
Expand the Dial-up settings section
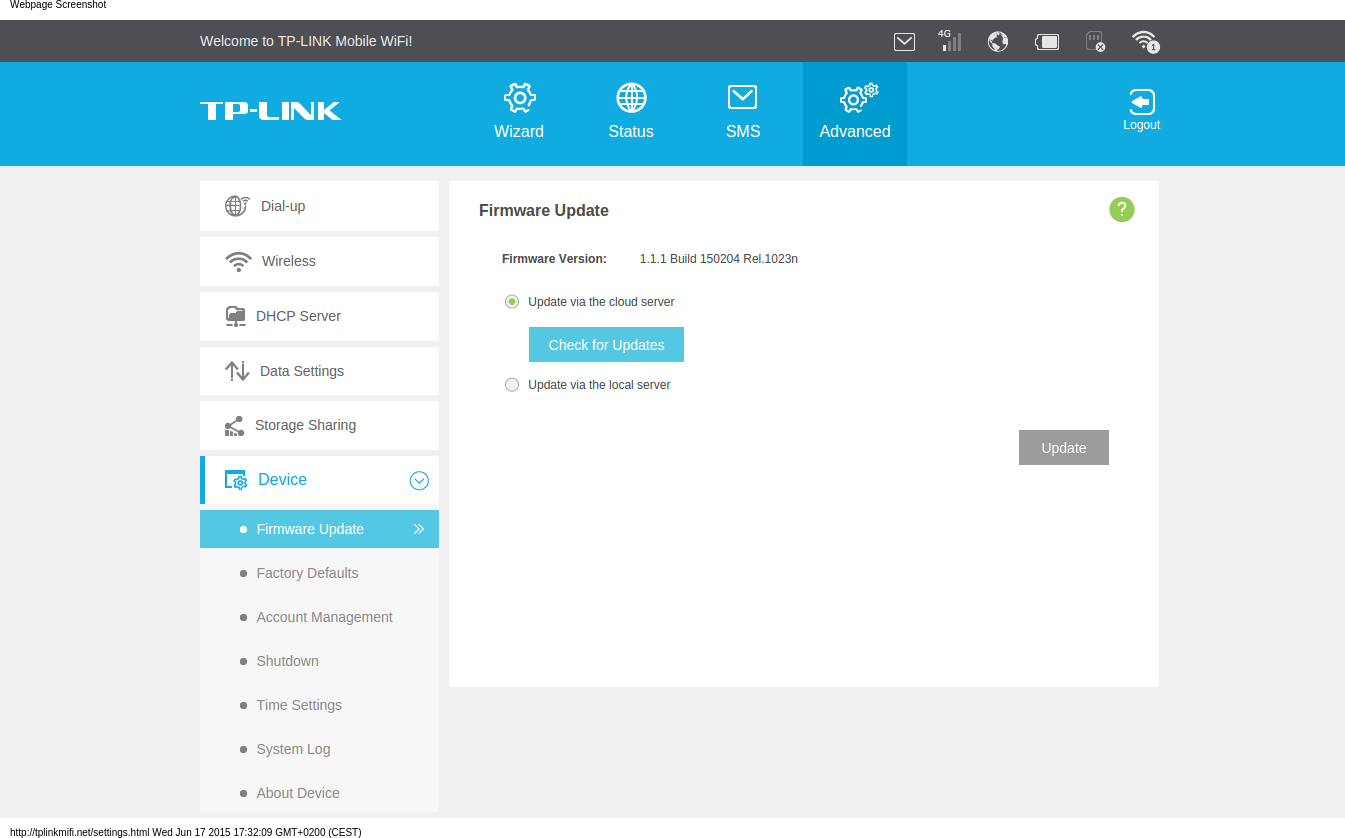pos(319,206)
